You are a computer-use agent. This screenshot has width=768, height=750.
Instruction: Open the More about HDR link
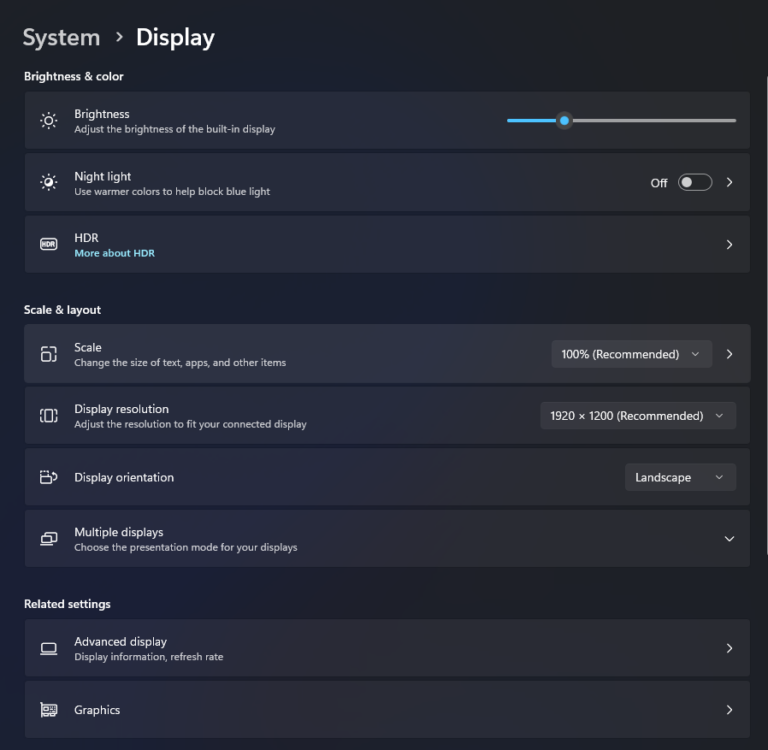coord(114,254)
